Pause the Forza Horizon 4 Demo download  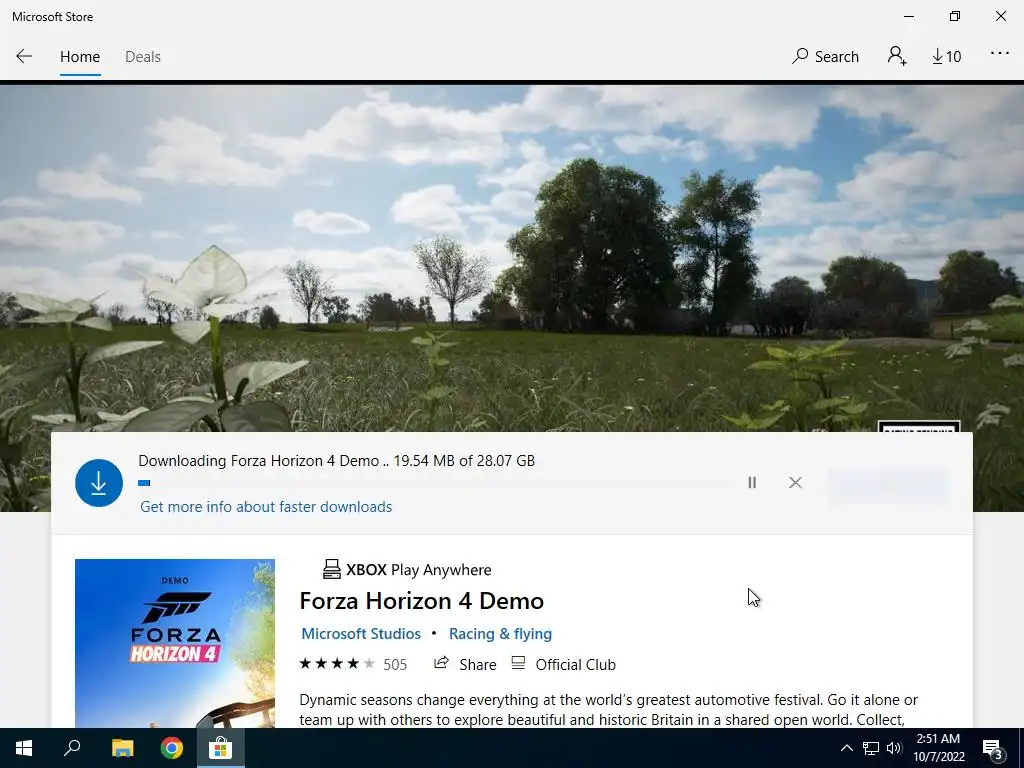coord(752,483)
